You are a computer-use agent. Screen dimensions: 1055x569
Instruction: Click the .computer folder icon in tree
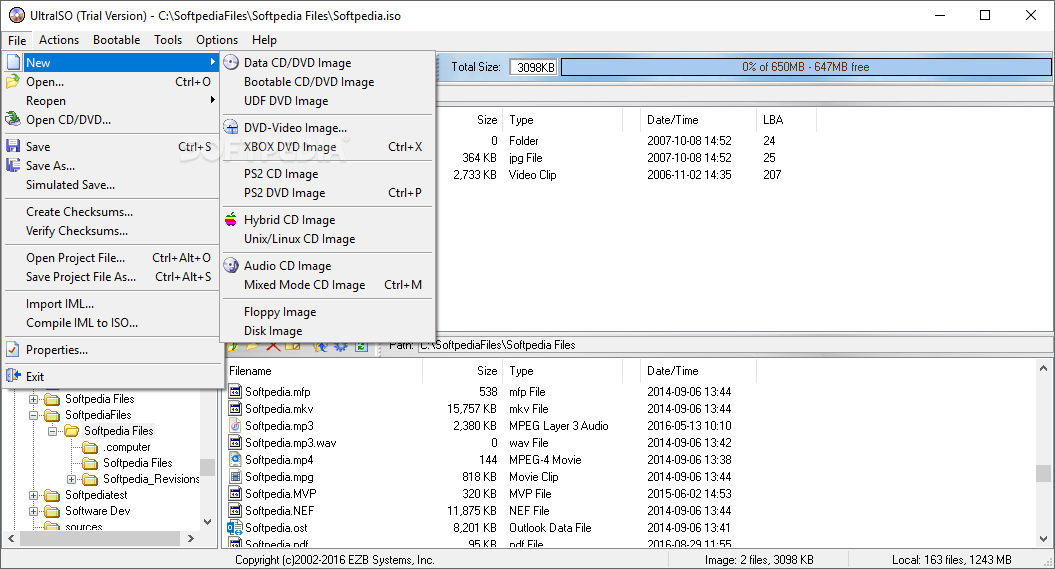coord(90,447)
